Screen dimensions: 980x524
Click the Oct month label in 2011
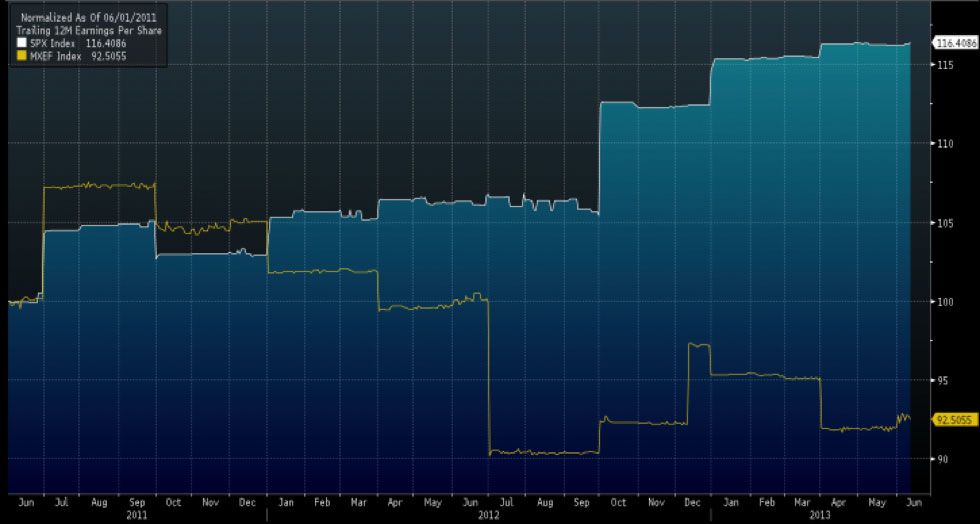tap(173, 503)
